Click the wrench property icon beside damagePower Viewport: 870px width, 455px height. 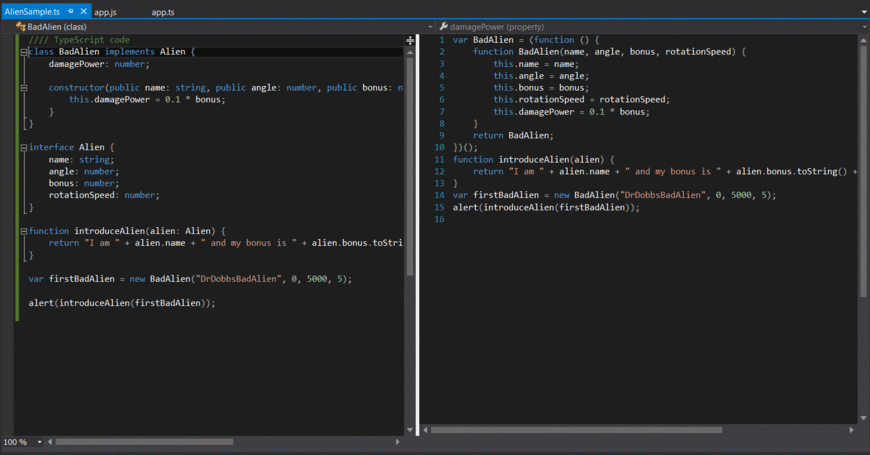click(443, 26)
